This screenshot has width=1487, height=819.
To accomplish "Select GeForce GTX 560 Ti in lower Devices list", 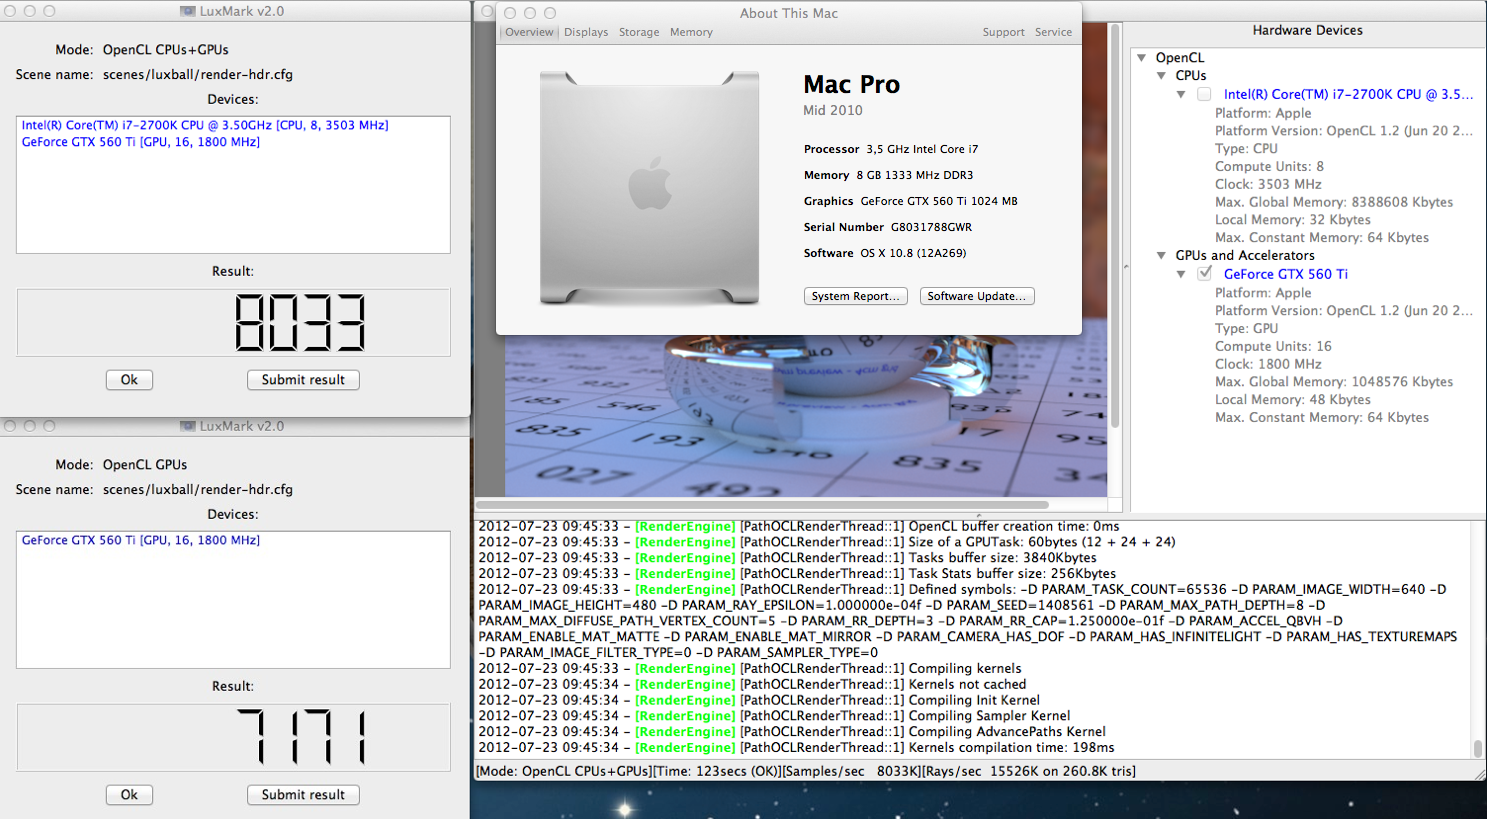I will (141, 540).
